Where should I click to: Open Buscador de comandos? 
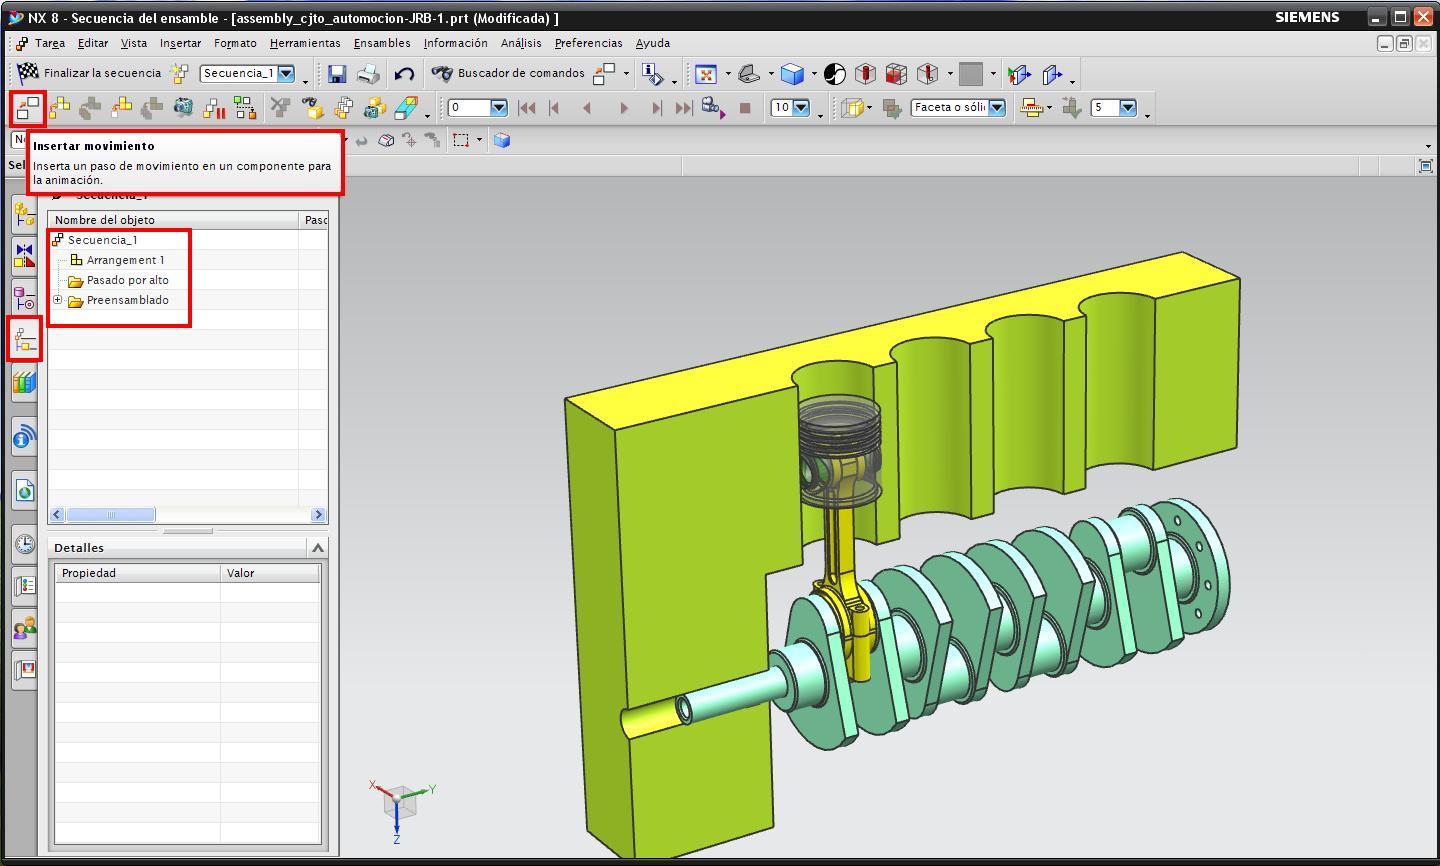pyautogui.click(x=508, y=73)
